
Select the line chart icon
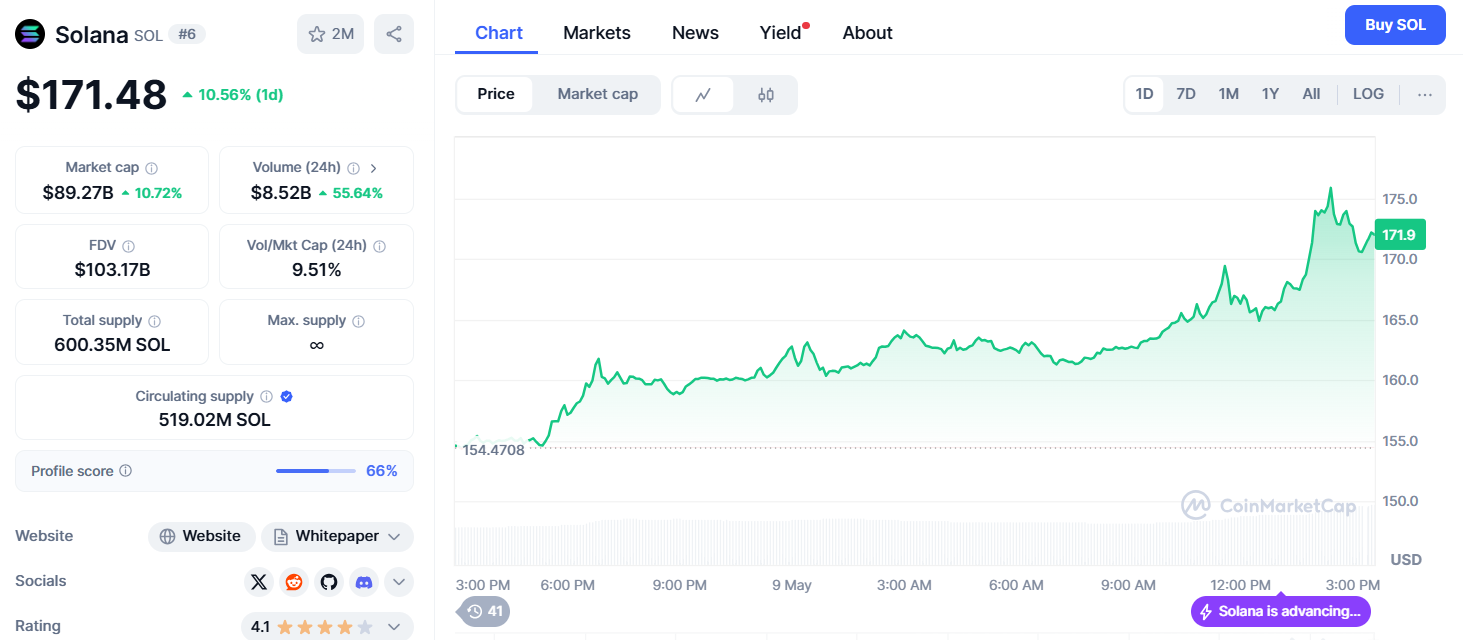pos(704,95)
